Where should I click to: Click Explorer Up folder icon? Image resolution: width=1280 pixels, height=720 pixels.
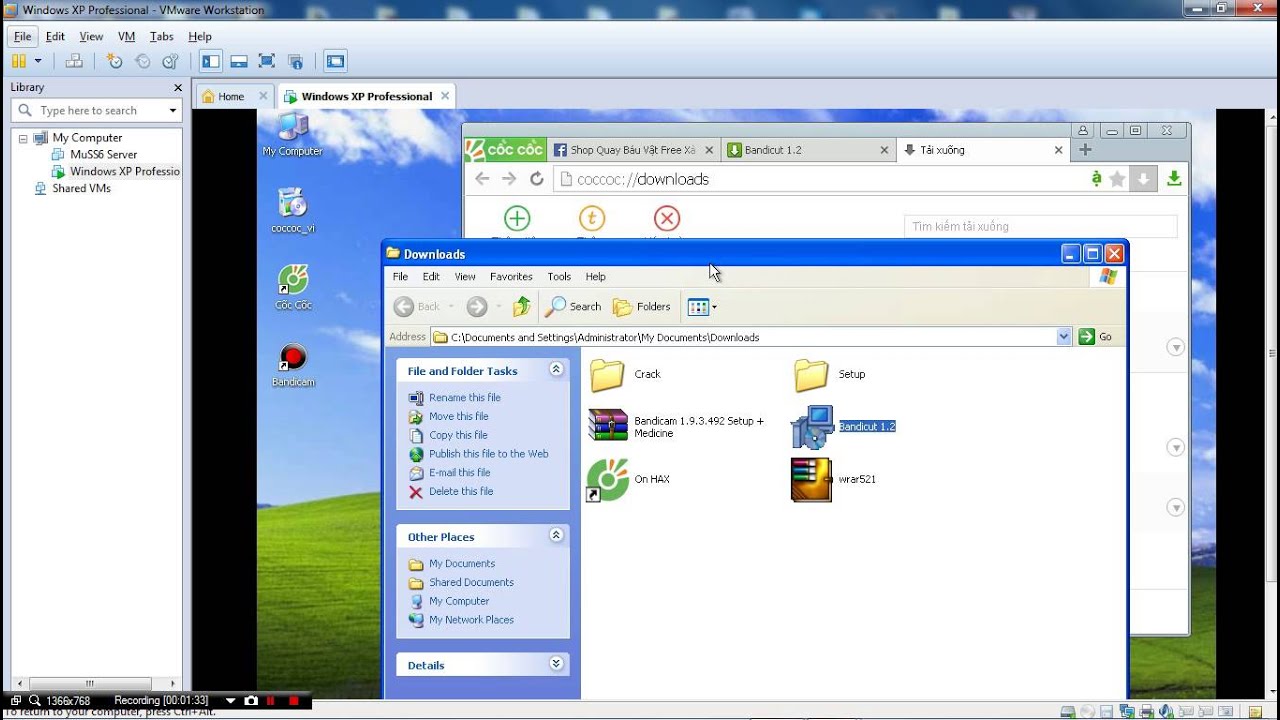point(522,307)
